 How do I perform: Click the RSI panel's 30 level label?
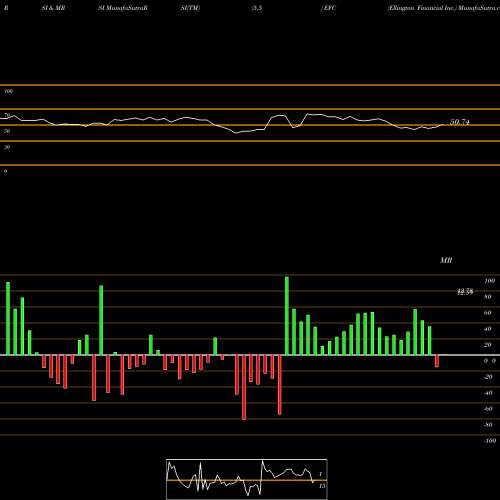coord(7,147)
